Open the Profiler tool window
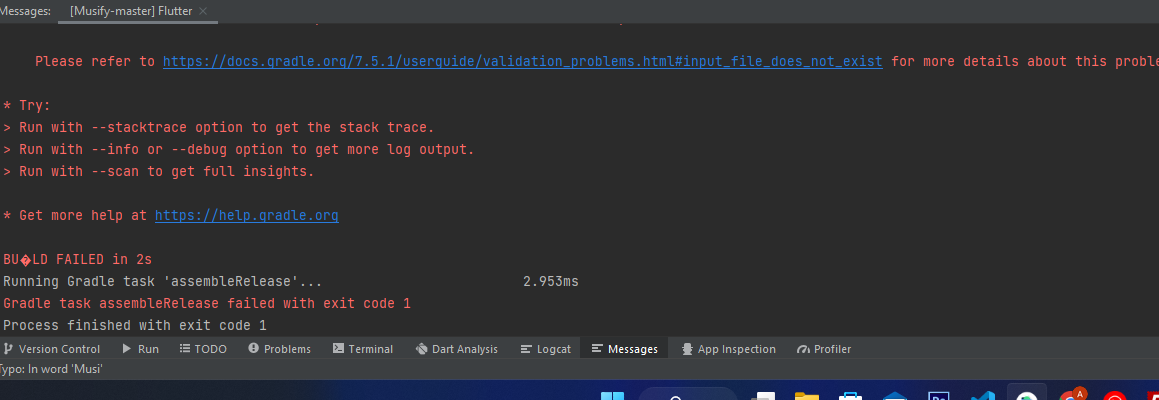 pyautogui.click(x=824, y=349)
